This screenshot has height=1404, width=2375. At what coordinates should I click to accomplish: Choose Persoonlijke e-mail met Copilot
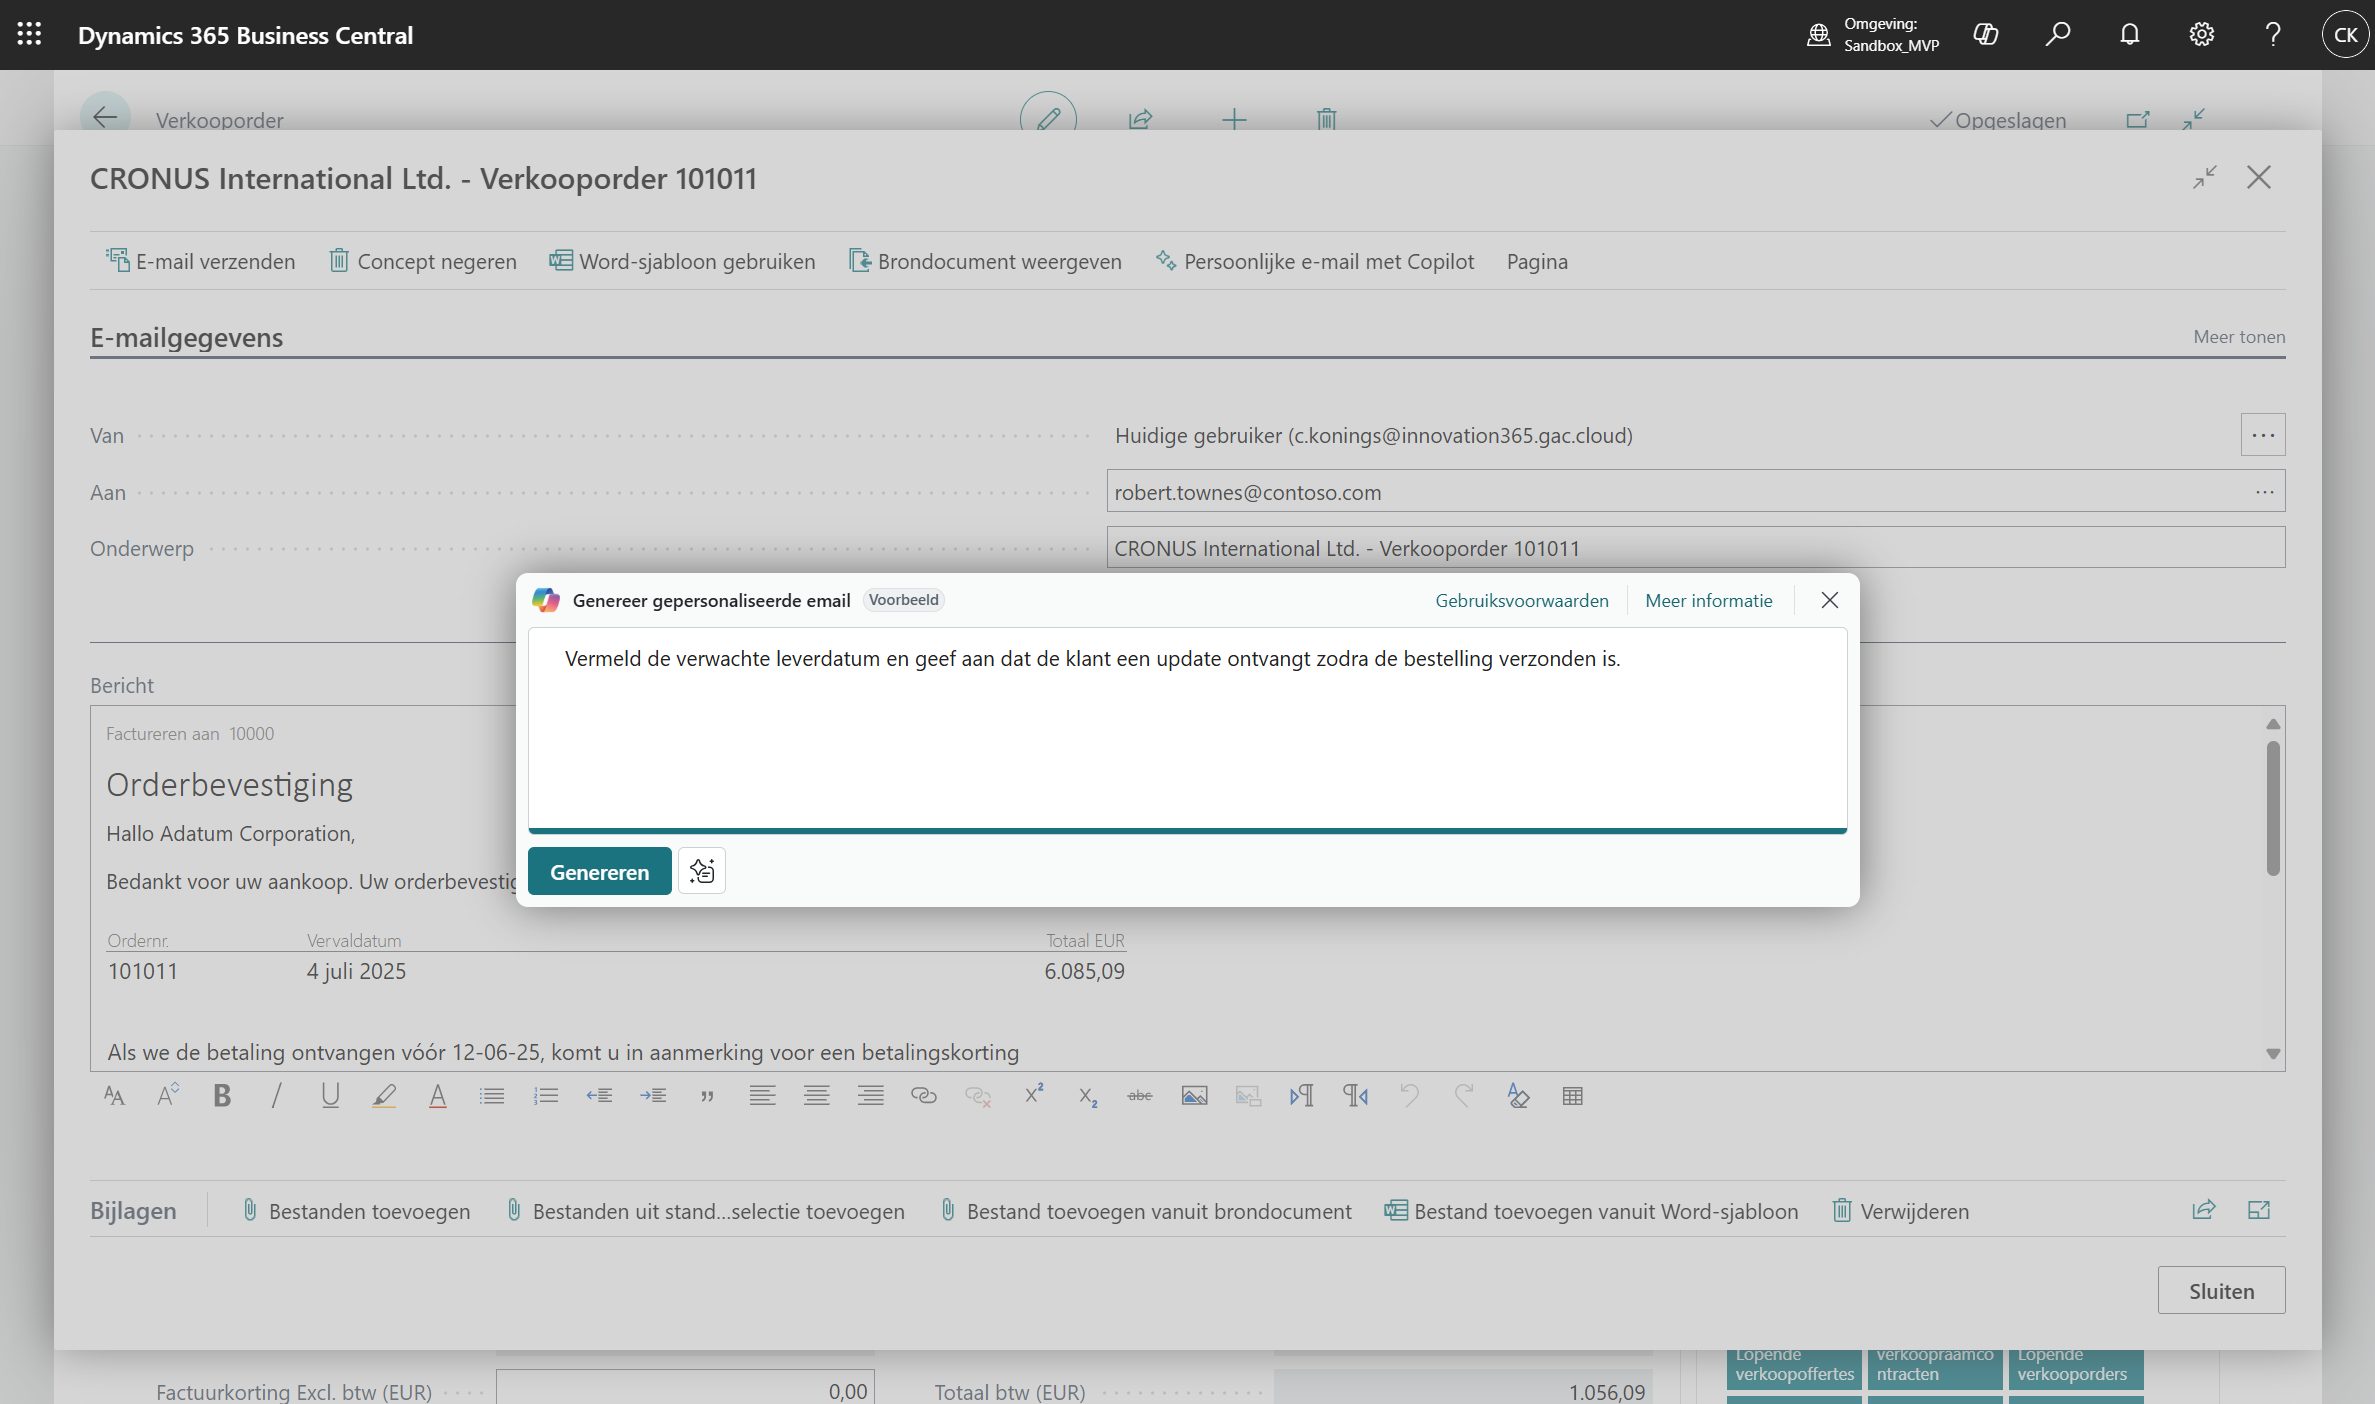click(x=1314, y=261)
